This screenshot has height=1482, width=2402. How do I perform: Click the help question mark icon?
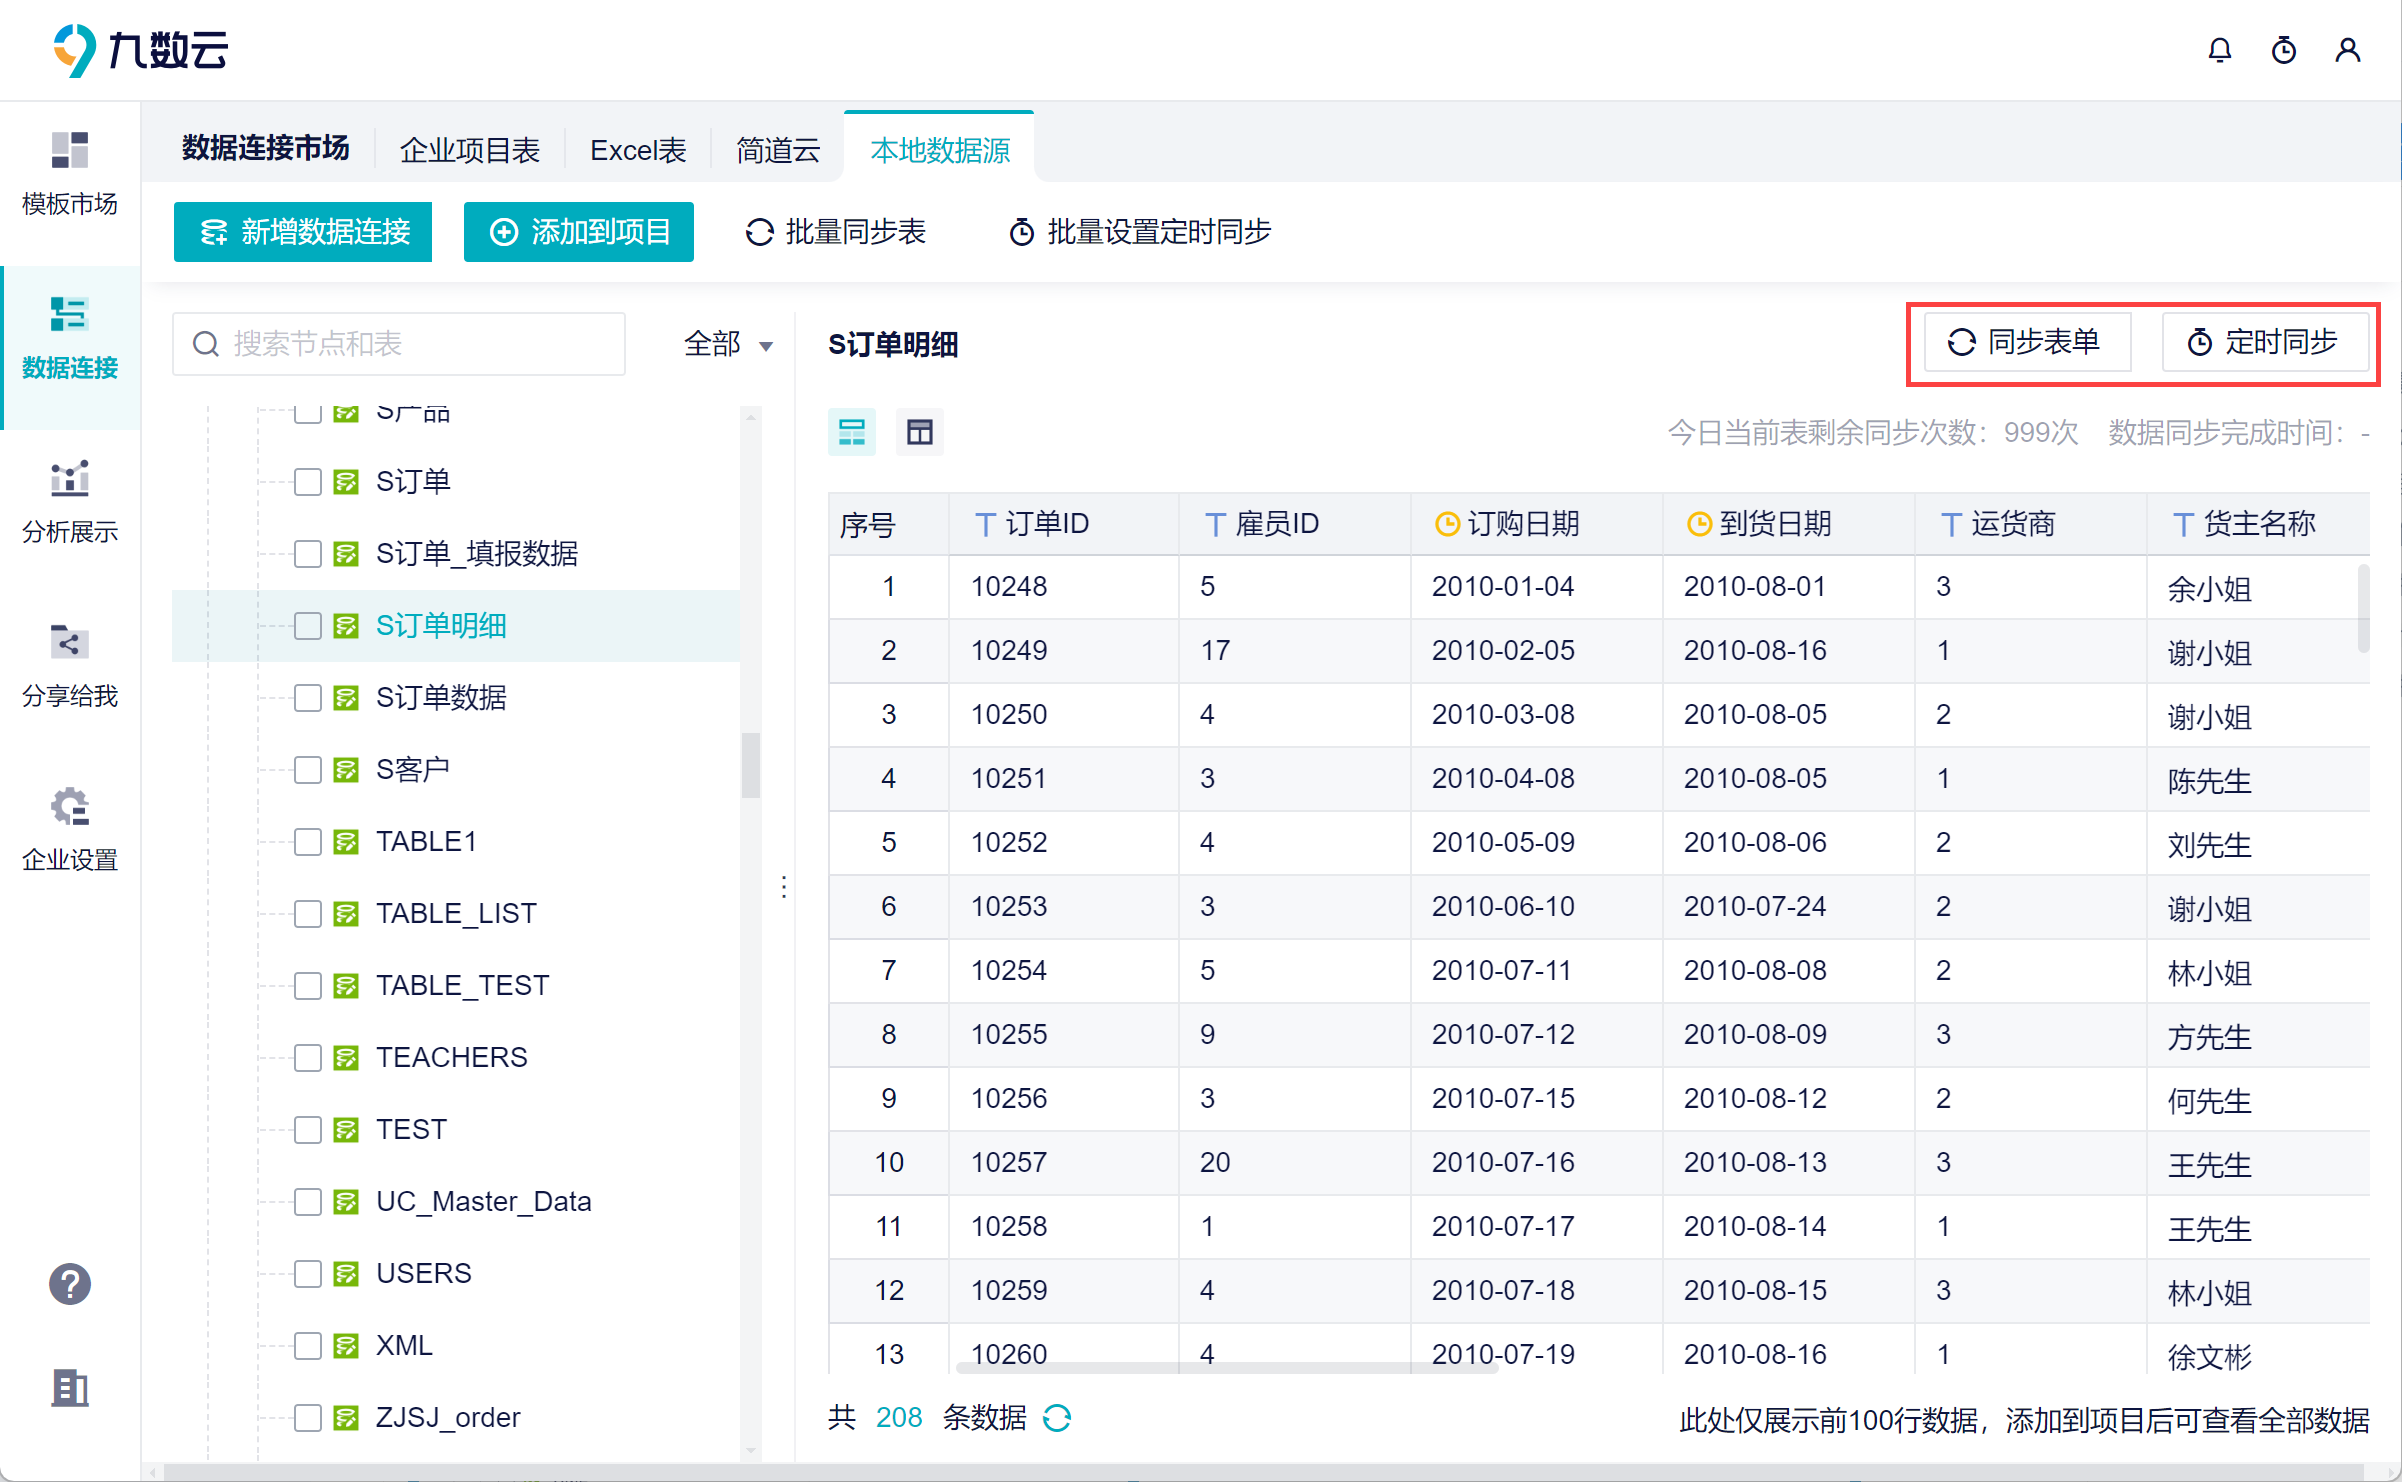70,1284
